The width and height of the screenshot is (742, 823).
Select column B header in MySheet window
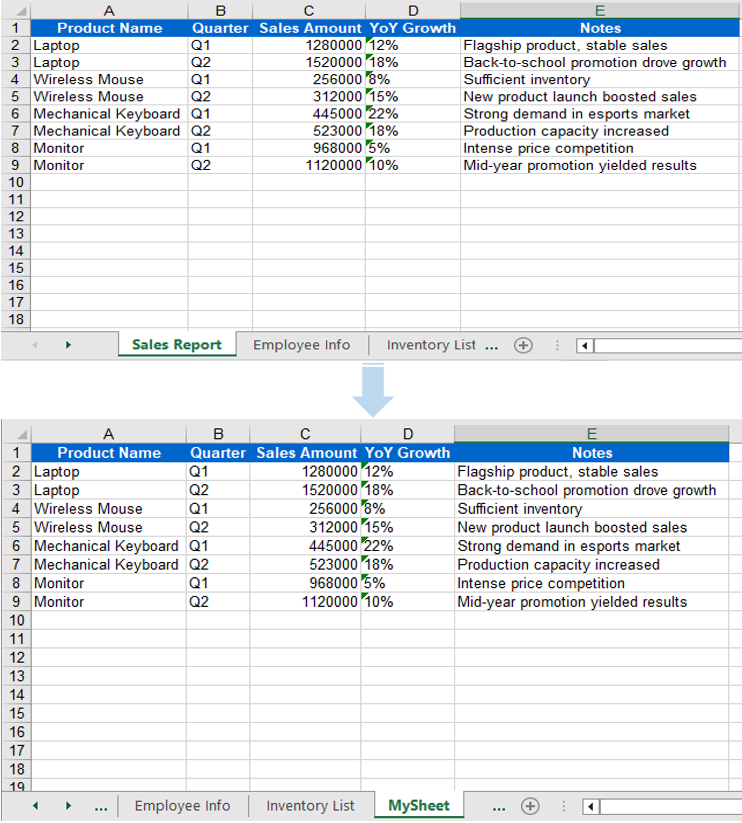218,434
